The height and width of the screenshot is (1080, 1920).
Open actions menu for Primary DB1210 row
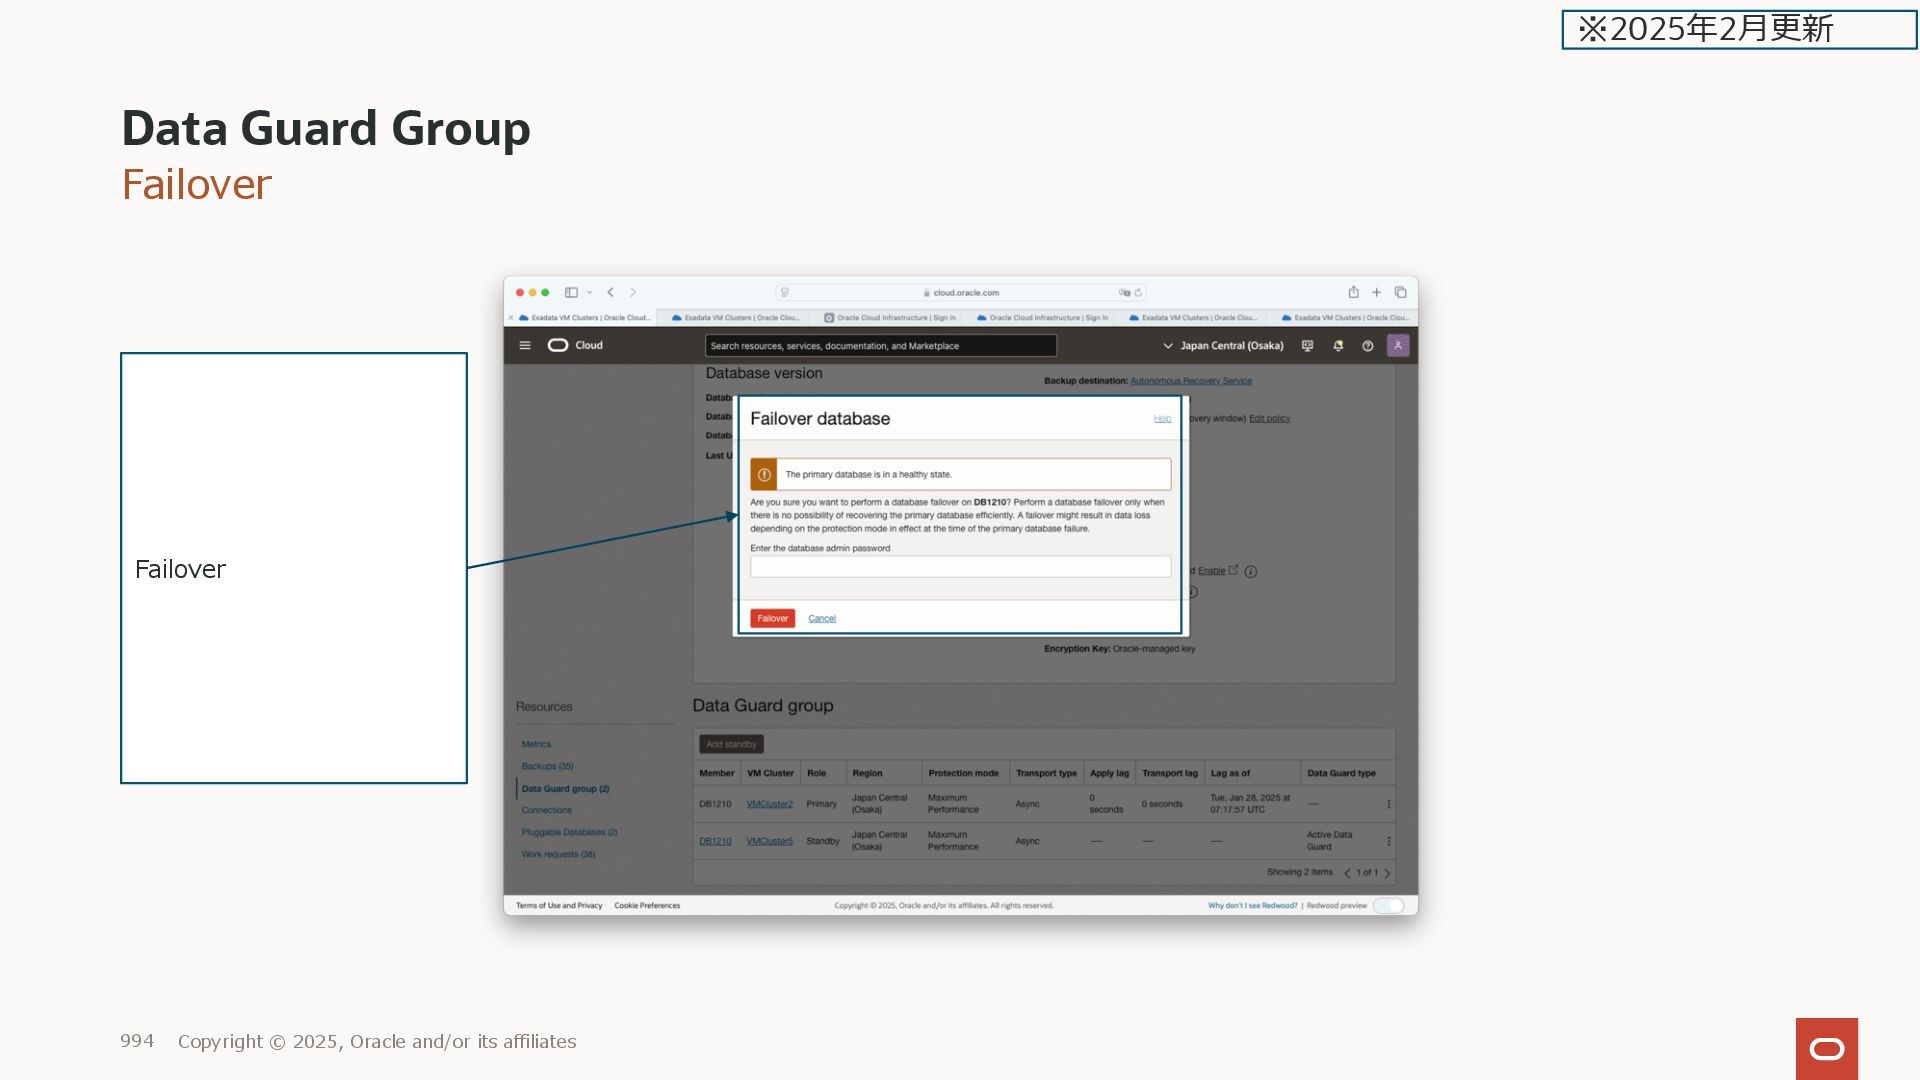[x=1388, y=804]
